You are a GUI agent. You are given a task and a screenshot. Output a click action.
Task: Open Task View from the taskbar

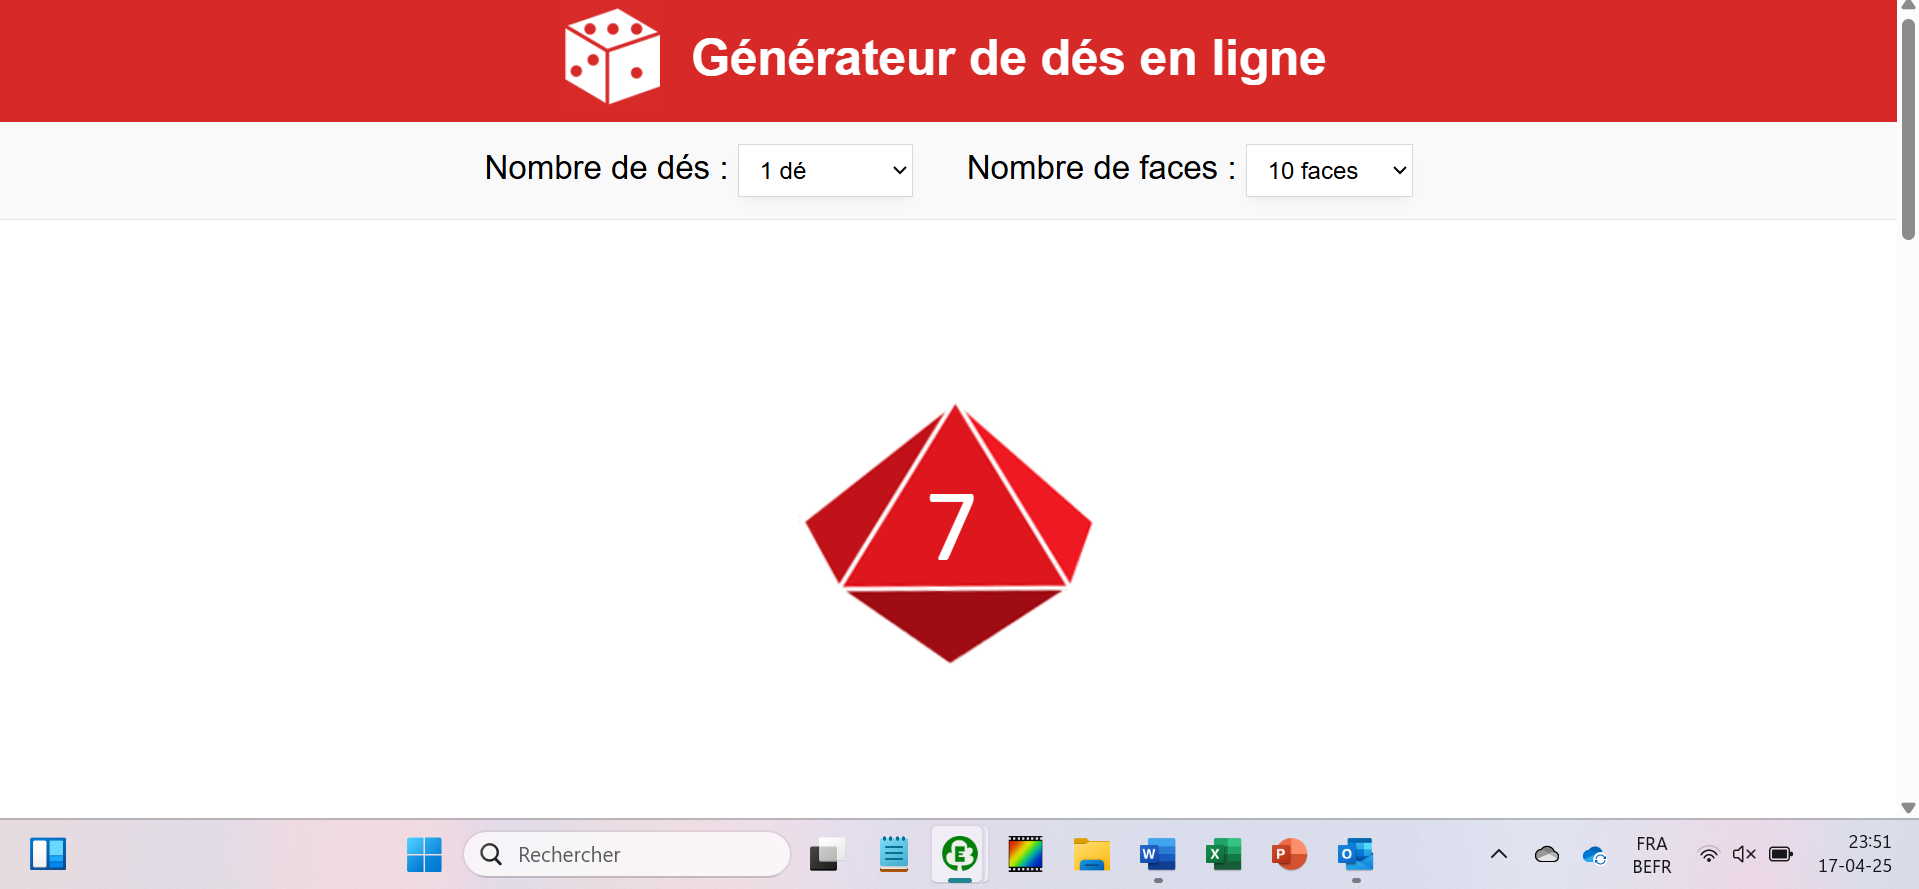pos(827,854)
